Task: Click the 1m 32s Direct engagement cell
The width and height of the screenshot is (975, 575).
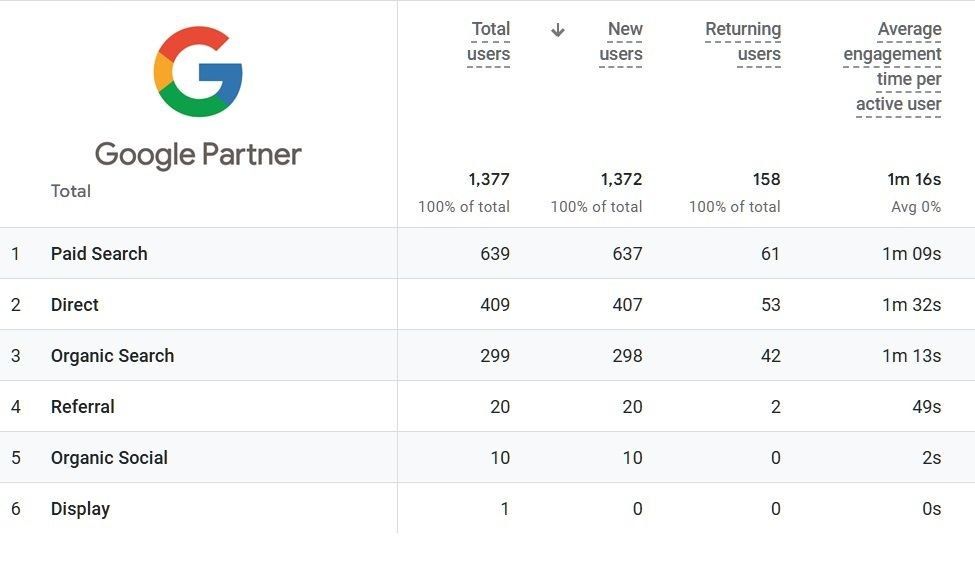Action: (x=912, y=305)
